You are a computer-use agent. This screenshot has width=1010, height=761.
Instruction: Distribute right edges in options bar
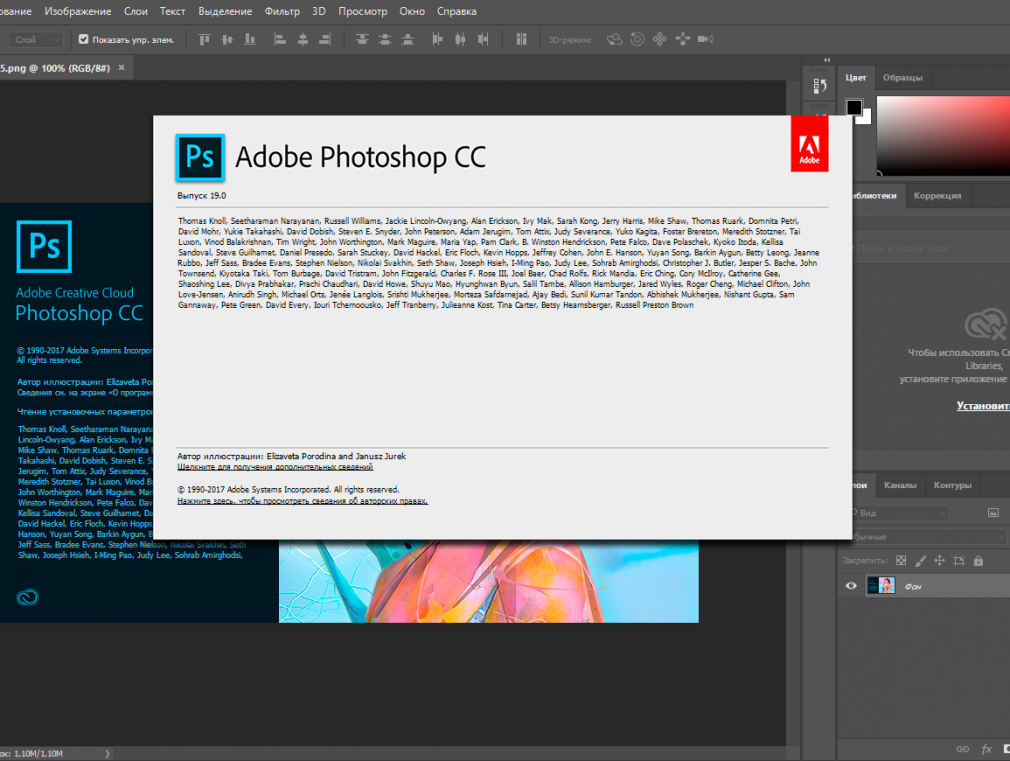[x=483, y=39]
